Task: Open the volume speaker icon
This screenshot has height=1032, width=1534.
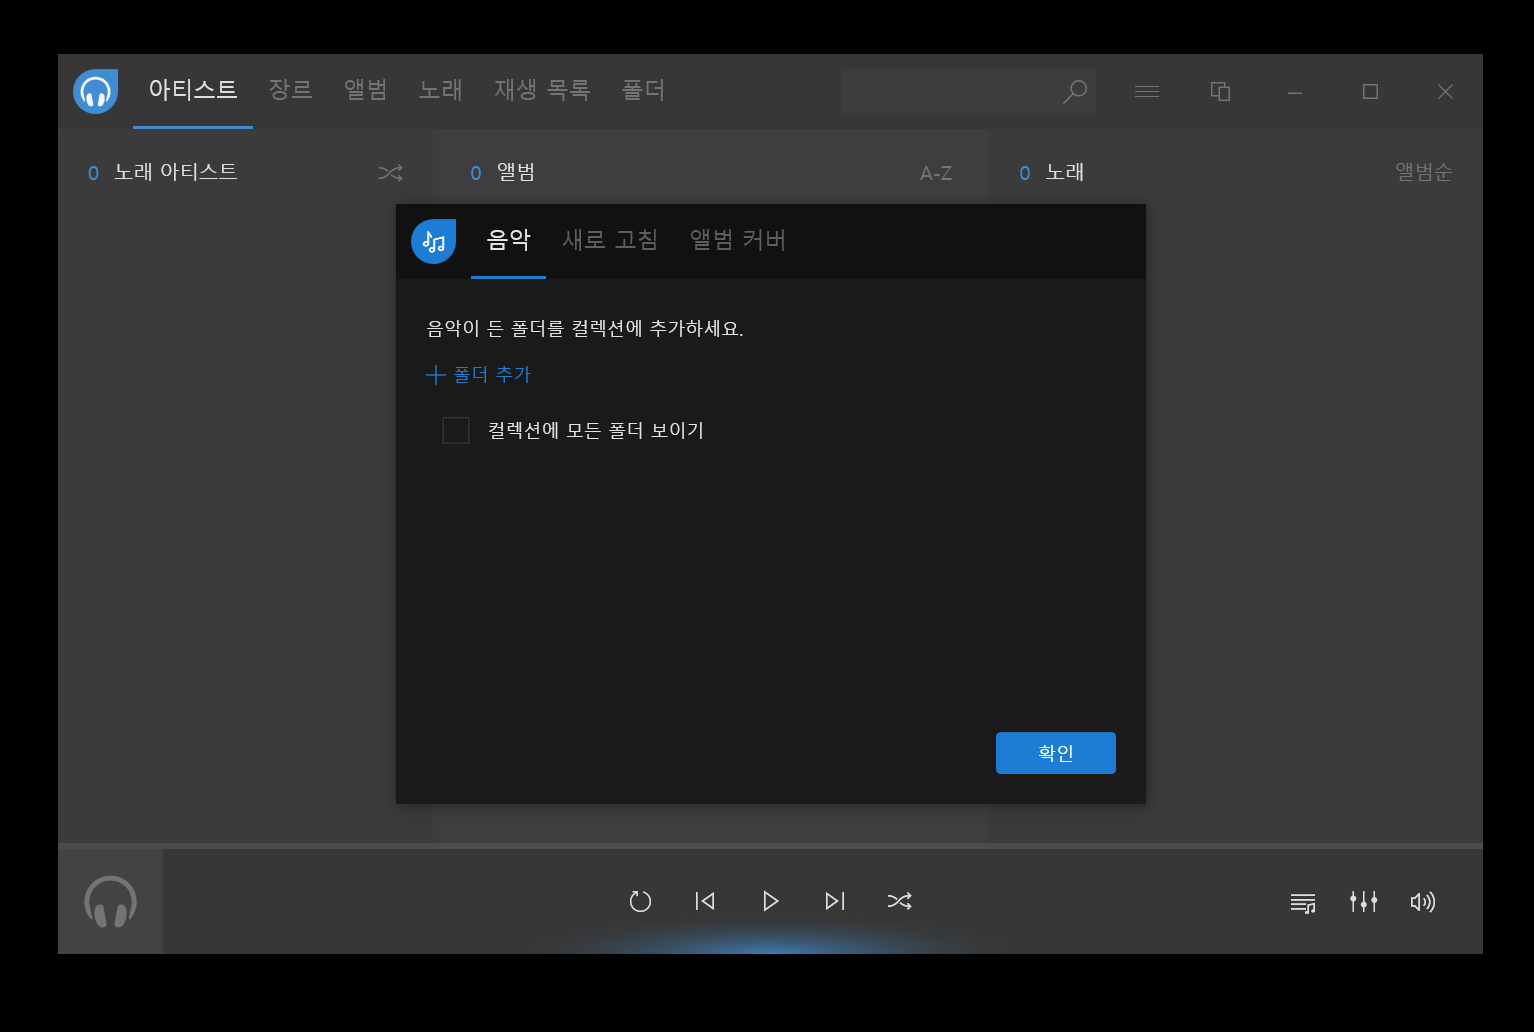Action: coord(1423,902)
